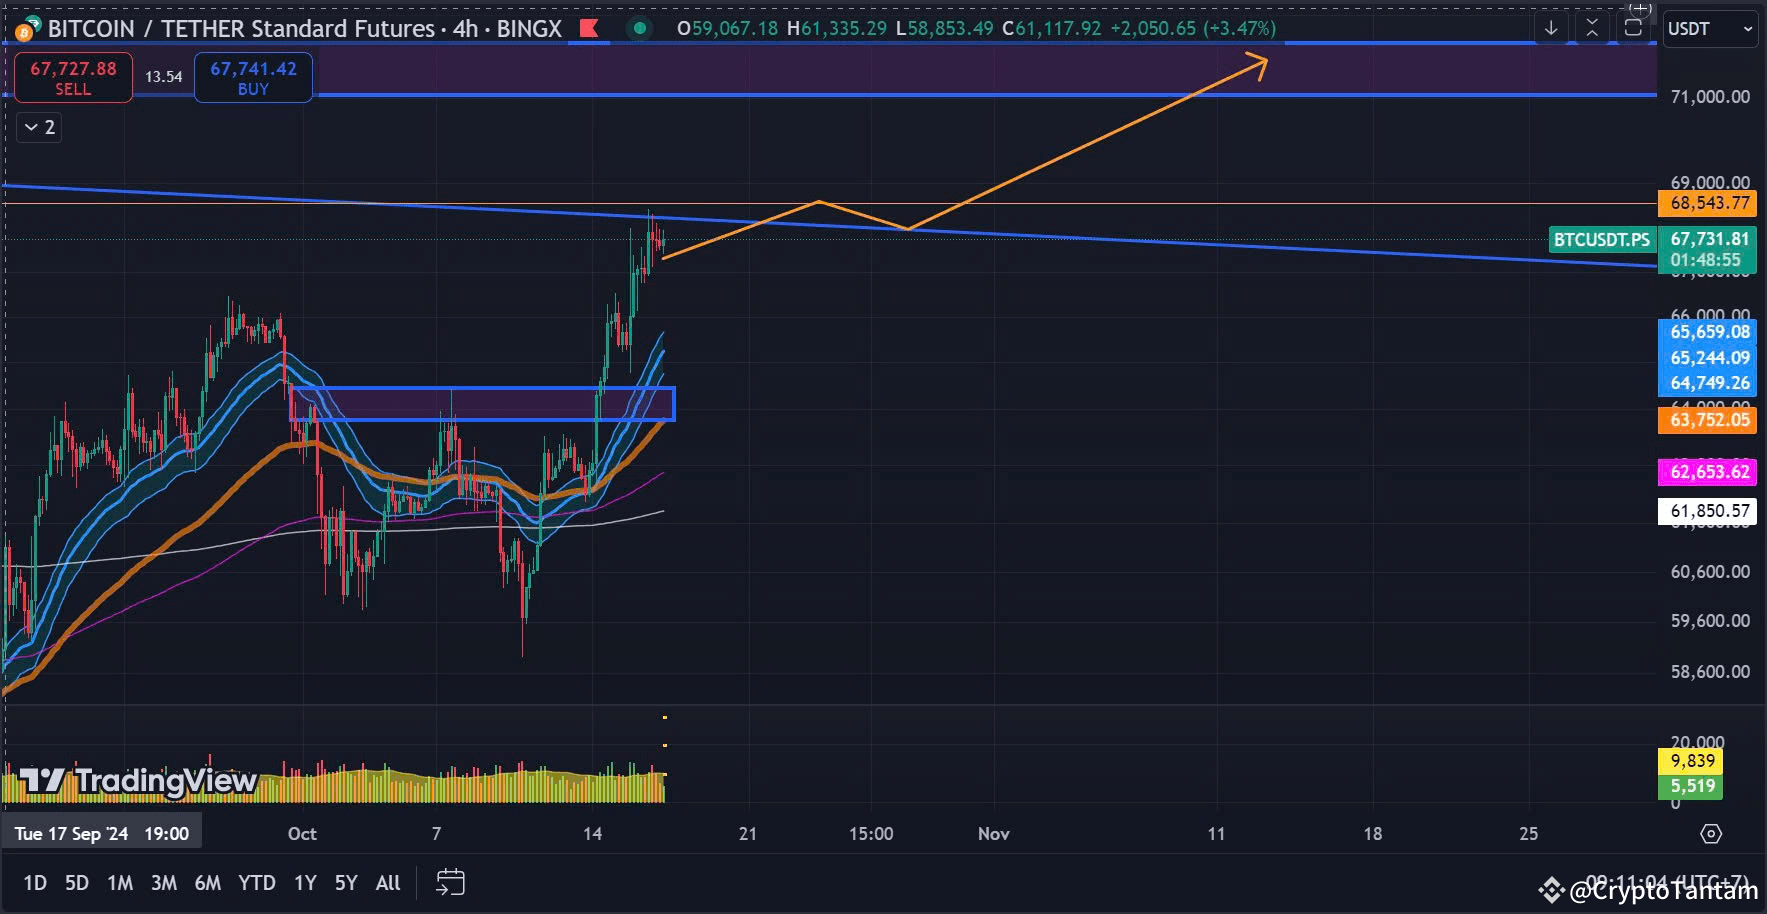Click the collapse pane arrows icon
This screenshot has width=1767, height=914.
pos(1592,28)
